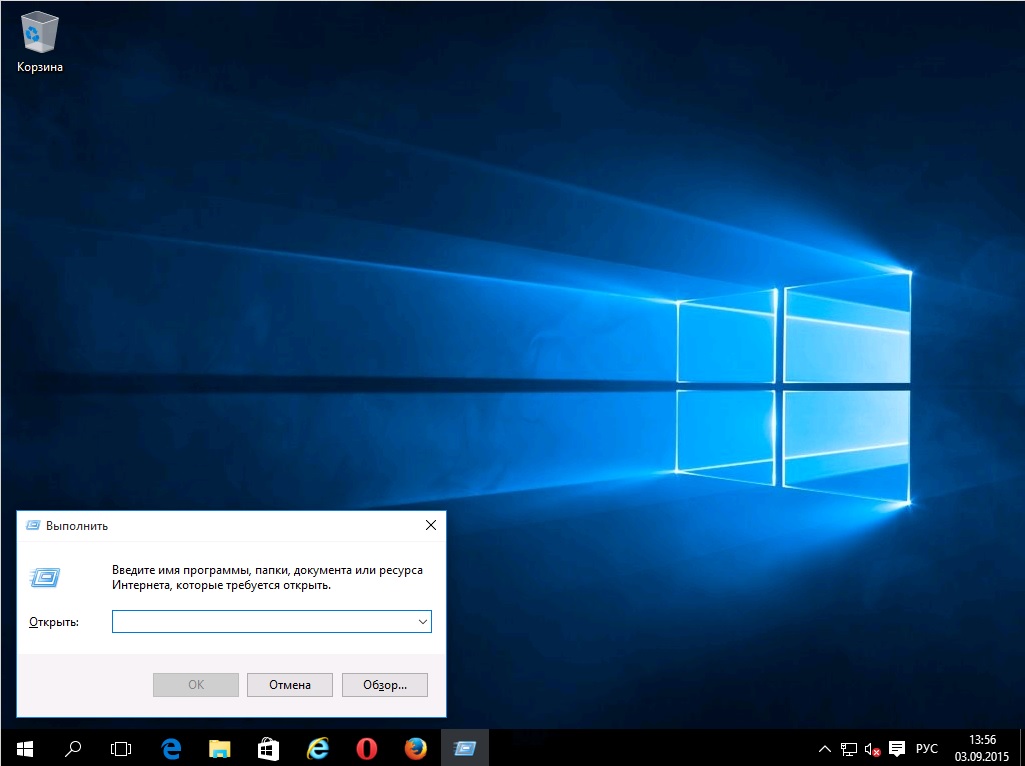Launch Internet Explorer from taskbar
The width and height of the screenshot is (1025, 766).
click(318, 748)
